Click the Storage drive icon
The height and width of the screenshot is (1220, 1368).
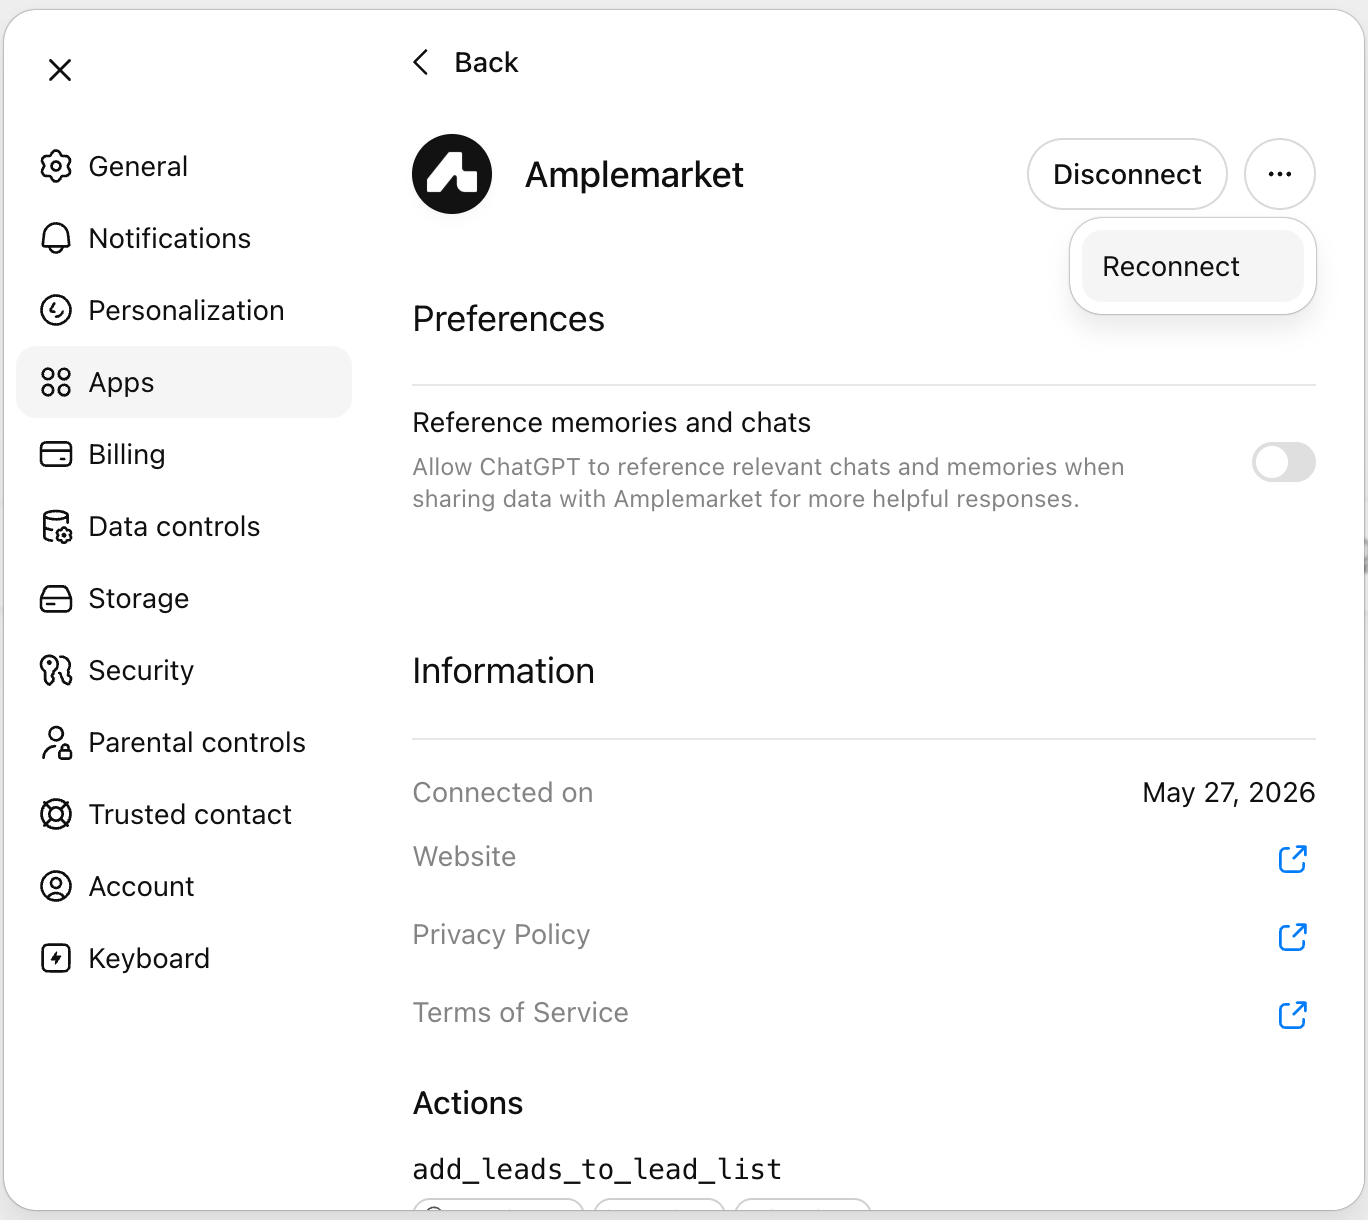56,598
